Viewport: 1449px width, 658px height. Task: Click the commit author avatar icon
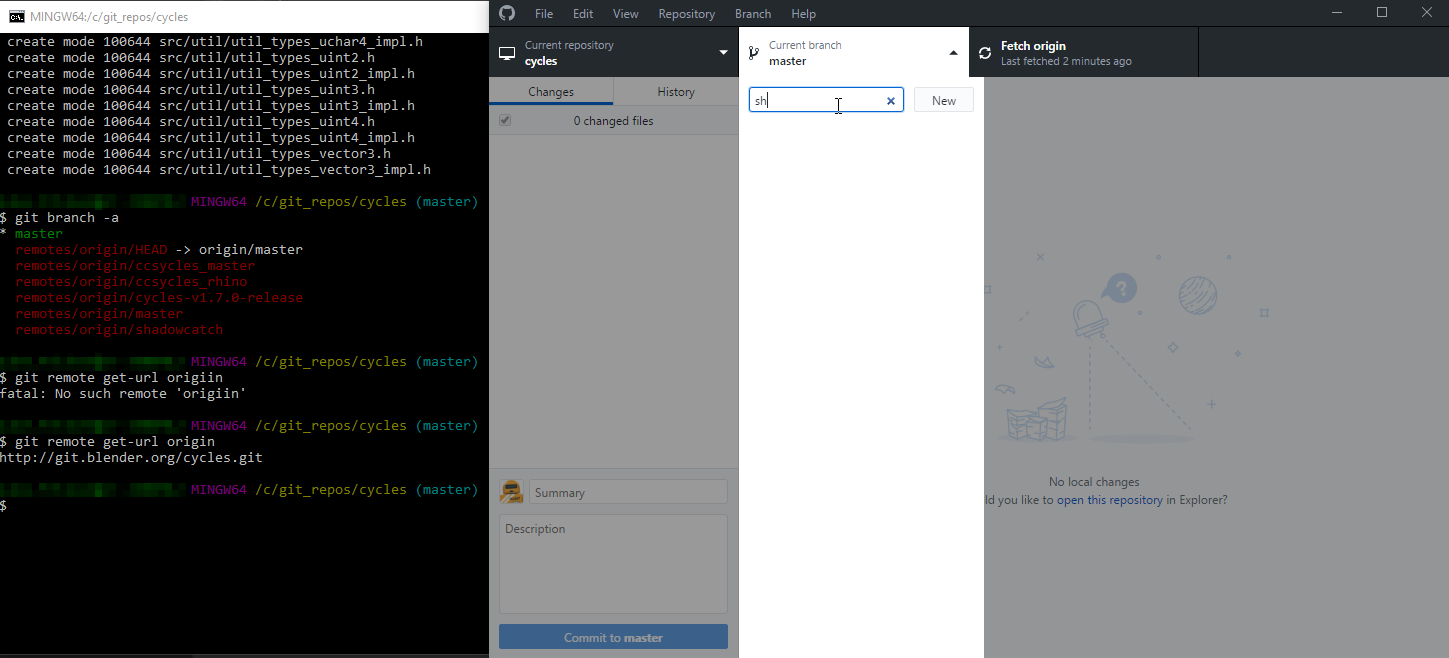pos(511,492)
